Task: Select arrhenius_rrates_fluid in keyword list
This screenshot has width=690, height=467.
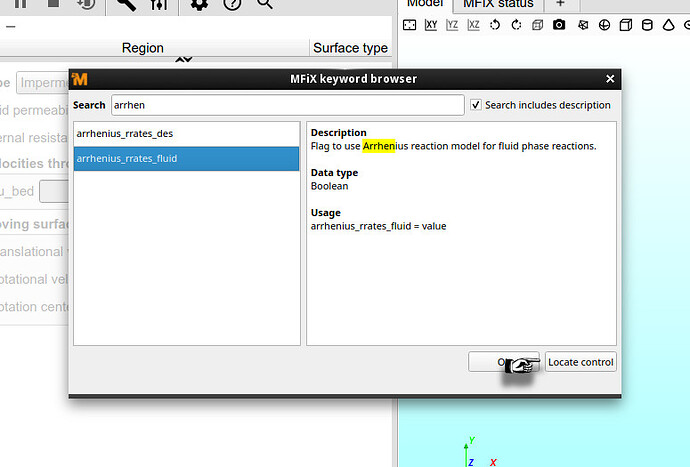Action: [x=187, y=158]
